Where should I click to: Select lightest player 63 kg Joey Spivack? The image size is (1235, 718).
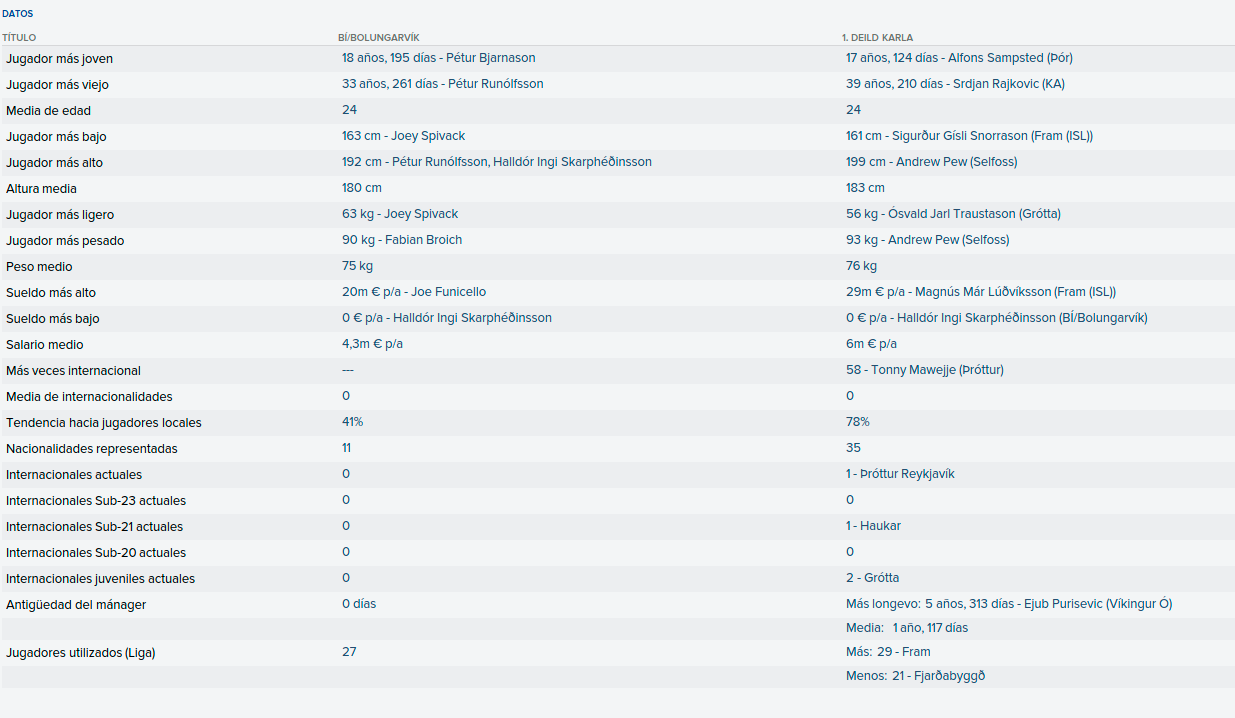[x=400, y=214]
